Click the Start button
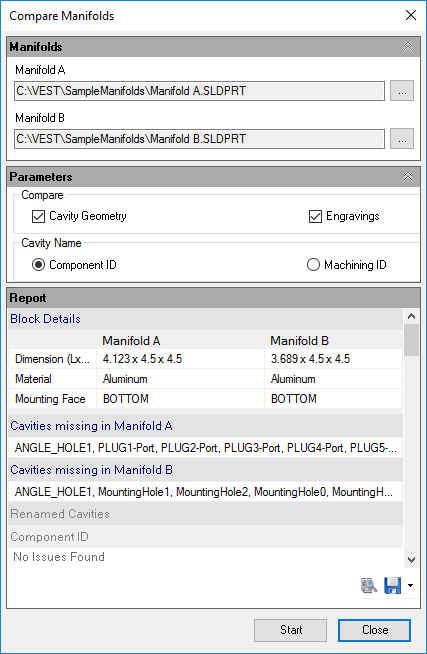Screen dimensions: 427x654 point(291,630)
